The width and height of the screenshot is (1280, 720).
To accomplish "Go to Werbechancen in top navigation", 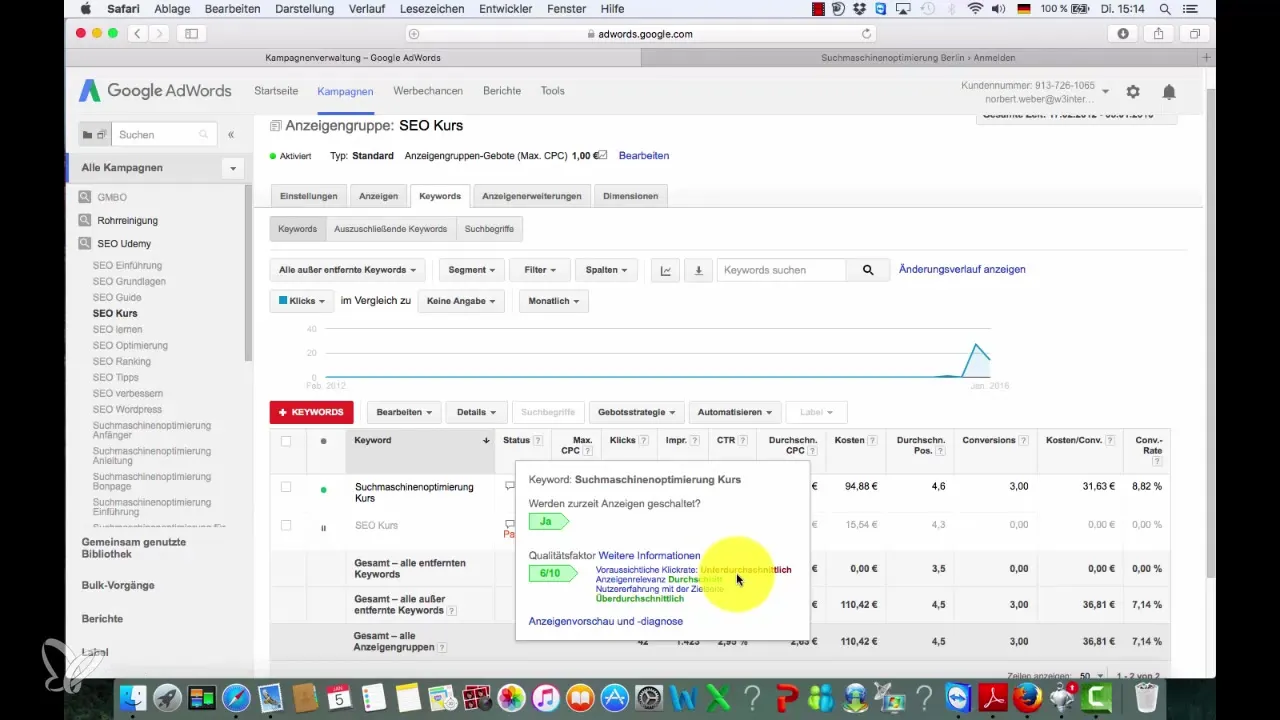I will (428, 91).
